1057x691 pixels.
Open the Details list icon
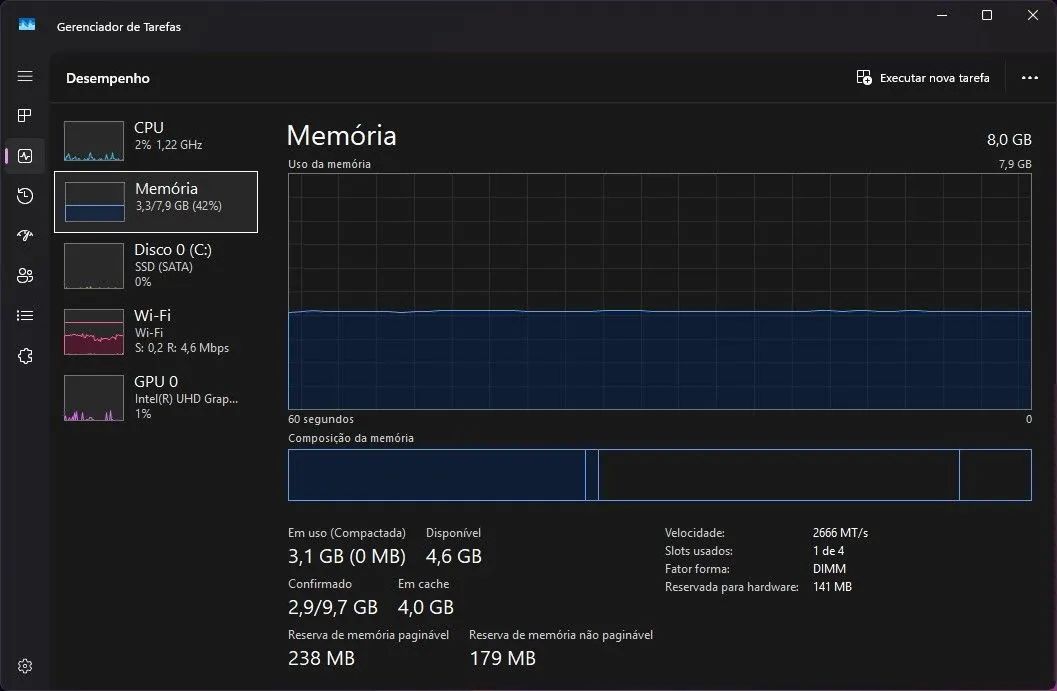pos(24,315)
